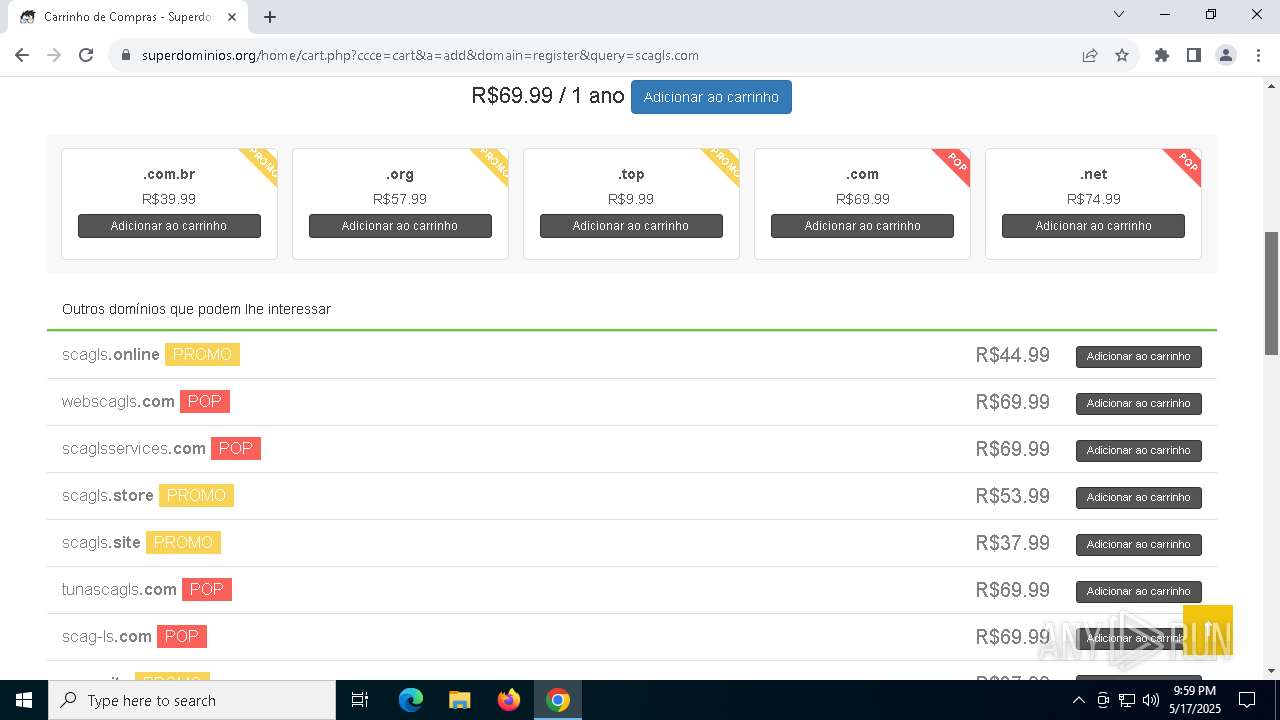
Task: Click POP badge next to webscagls.com
Action: coord(205,402)
